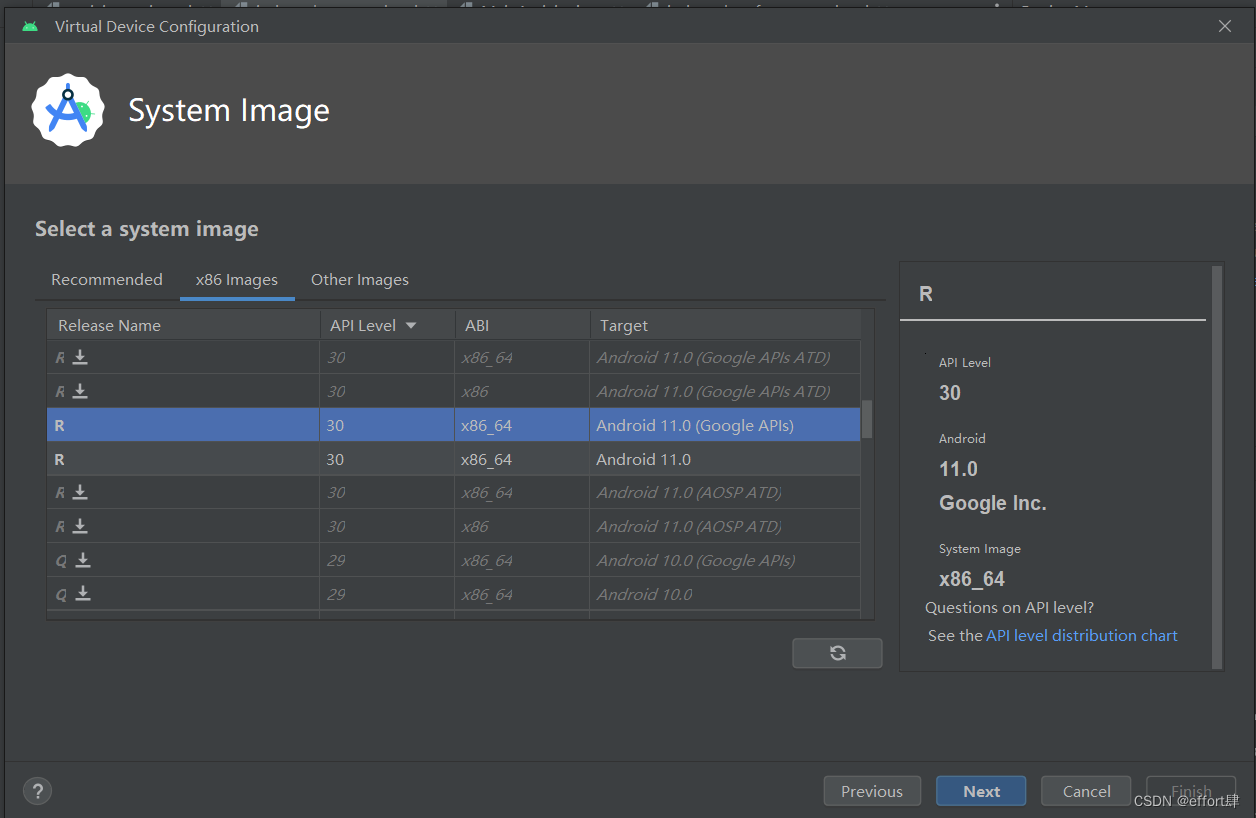
Task: Go to Previous step
Action: (x=872, y=791)
